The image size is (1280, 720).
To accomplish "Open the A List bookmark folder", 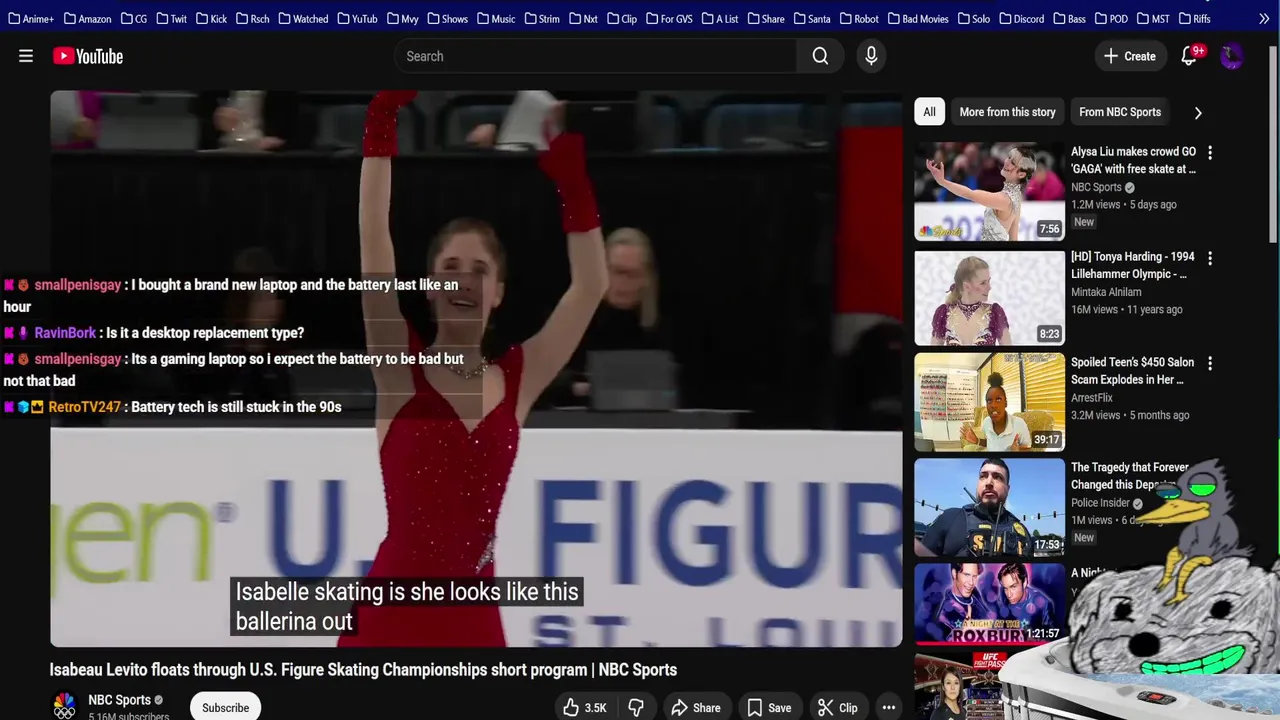I will 719,18.
